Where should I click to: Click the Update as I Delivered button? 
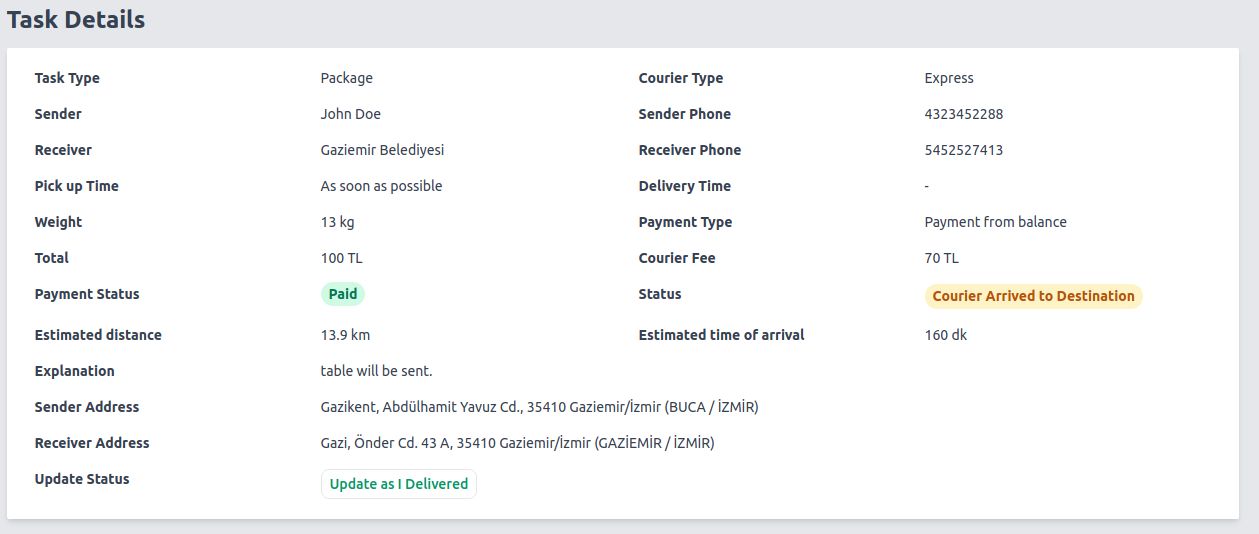(398, 484)
